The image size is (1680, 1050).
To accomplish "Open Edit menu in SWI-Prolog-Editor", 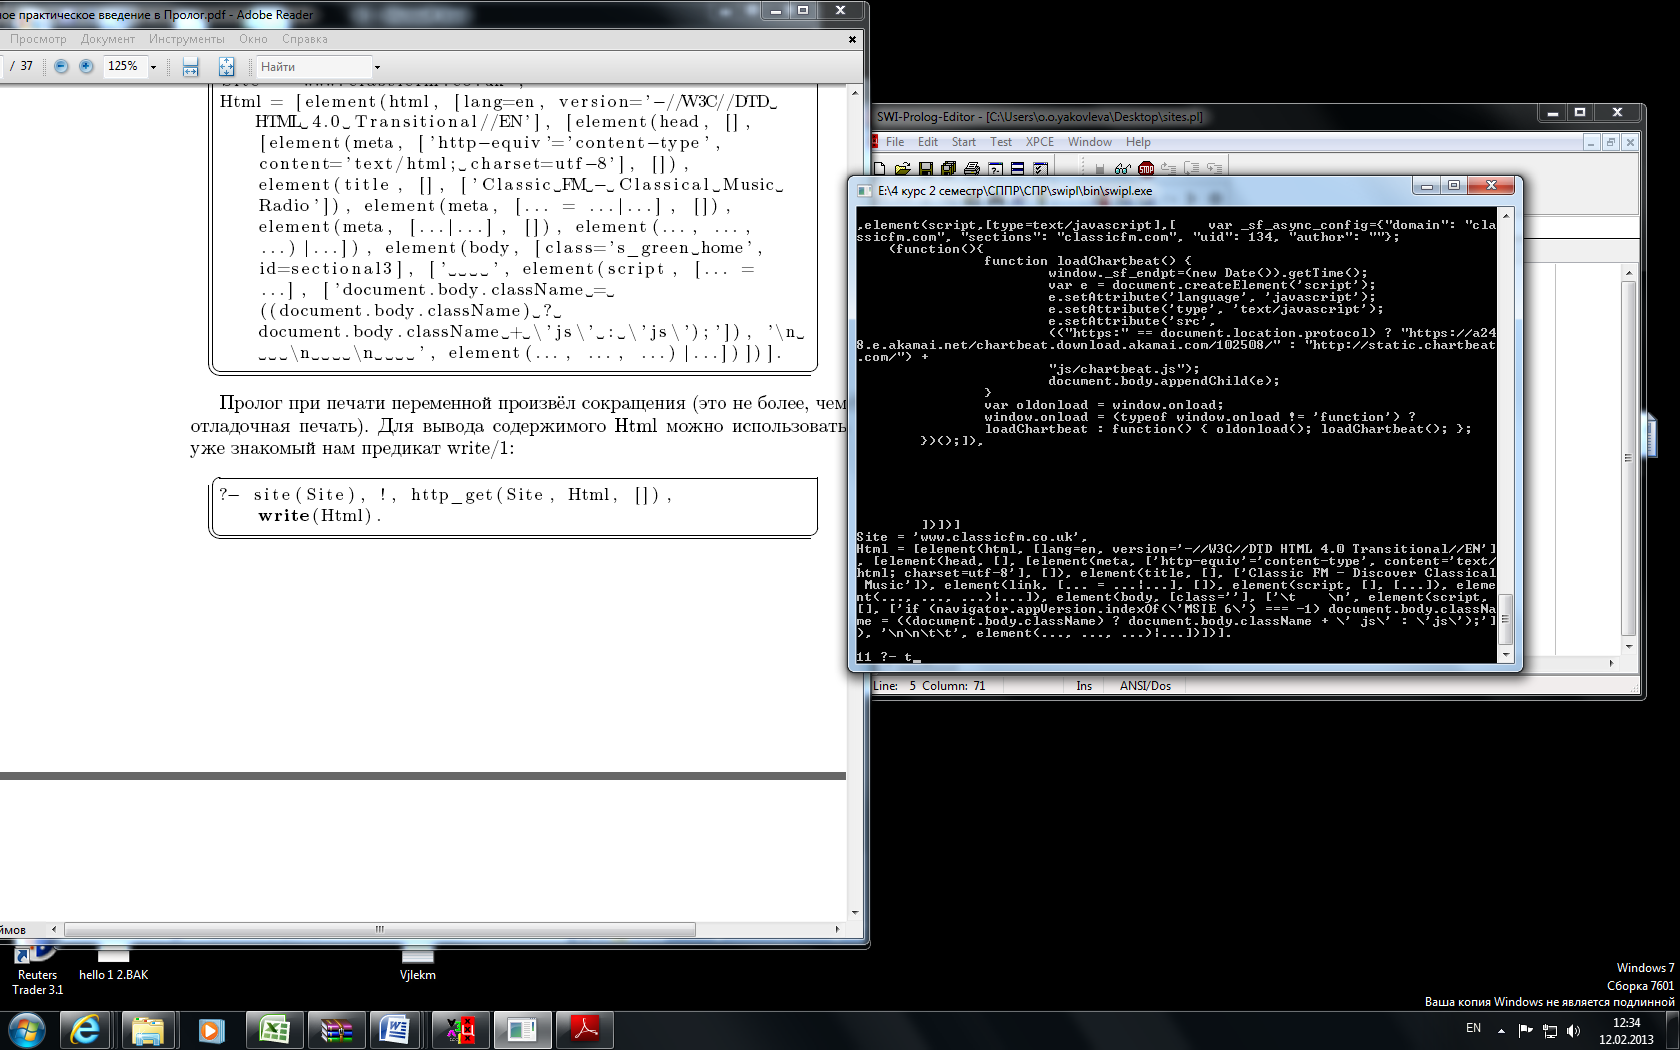I will click(928, 142).
